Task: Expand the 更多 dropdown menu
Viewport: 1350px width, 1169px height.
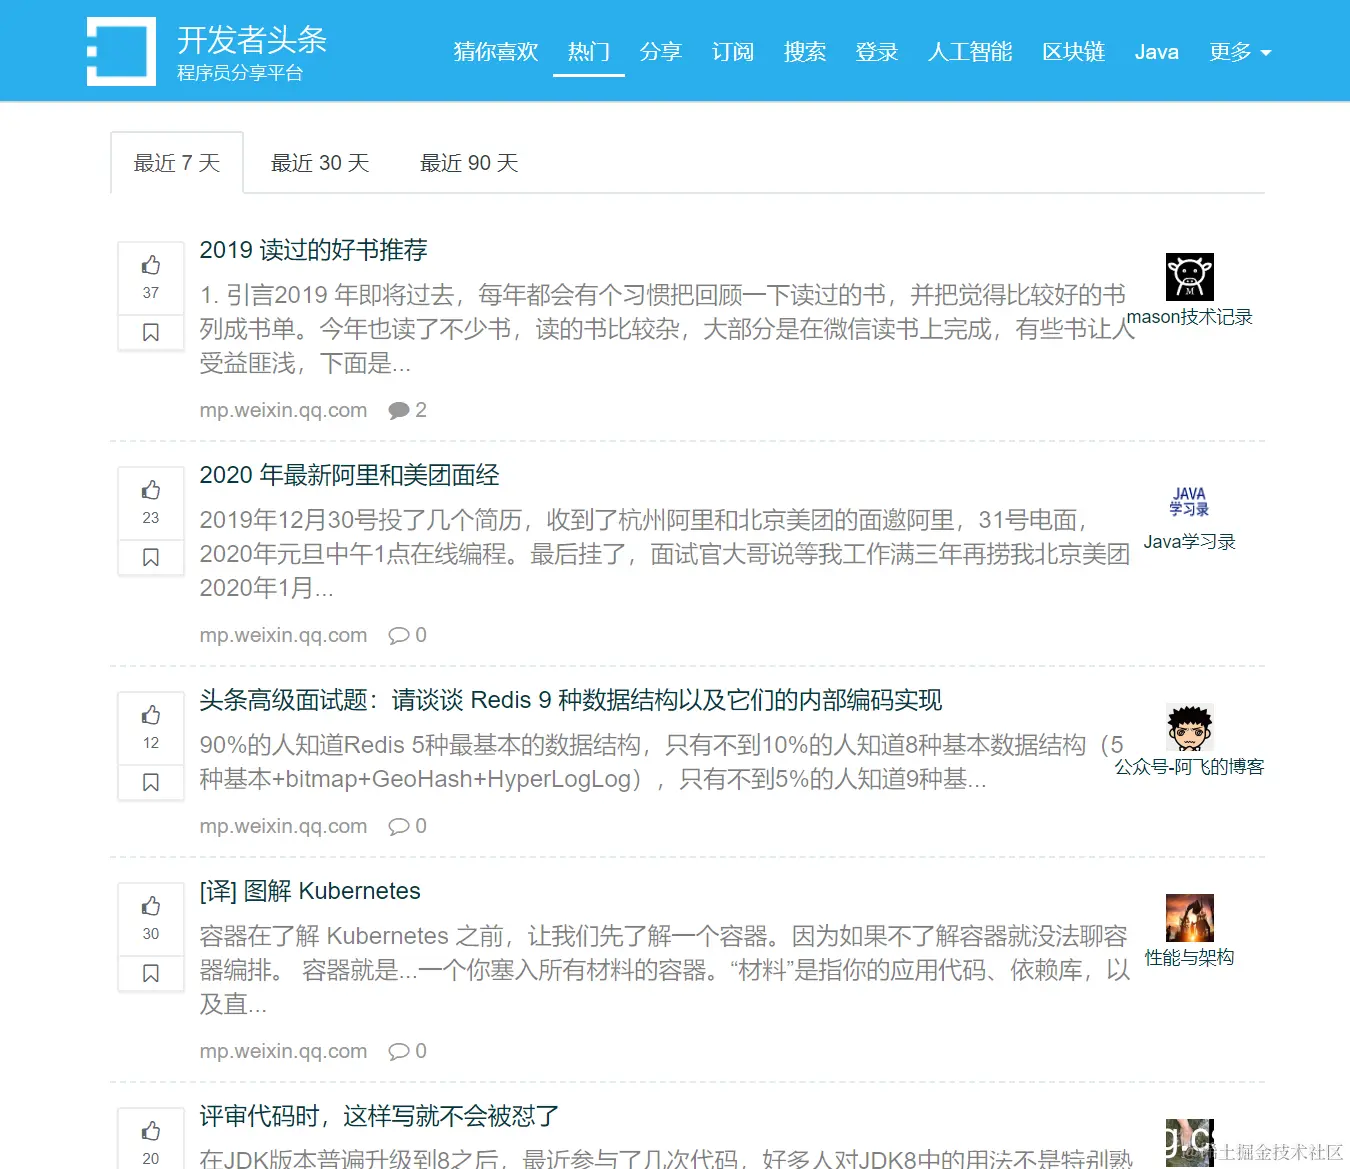Action: [x=1240, y=52]
